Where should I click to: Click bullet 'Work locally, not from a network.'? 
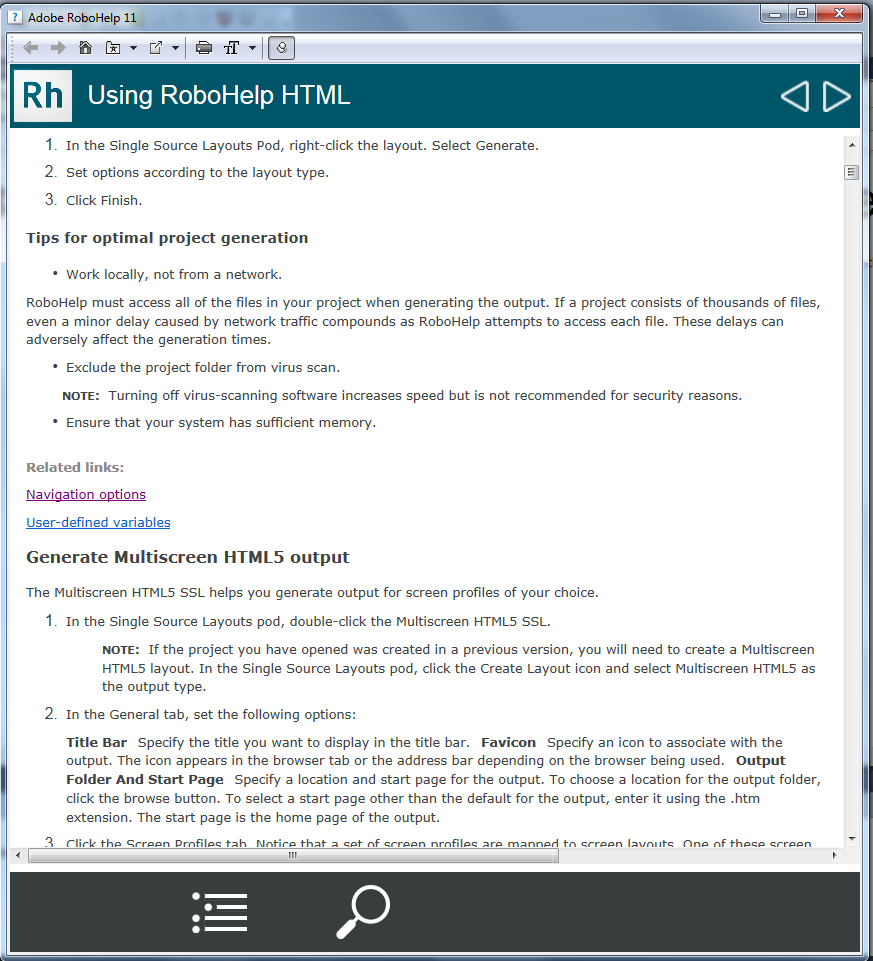click(174, 275)
